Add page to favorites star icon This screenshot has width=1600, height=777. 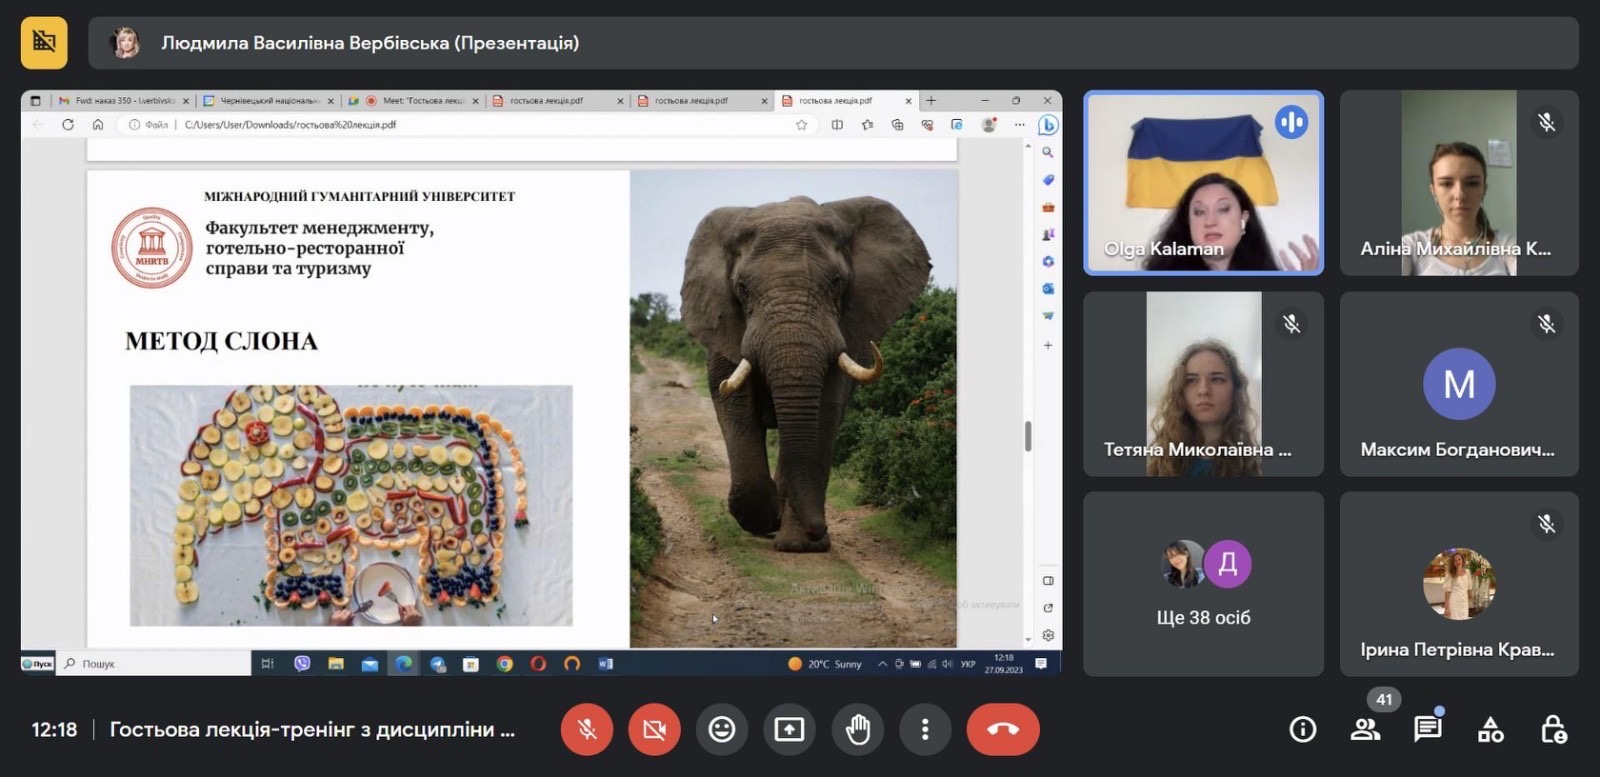(x=801, y=125)
